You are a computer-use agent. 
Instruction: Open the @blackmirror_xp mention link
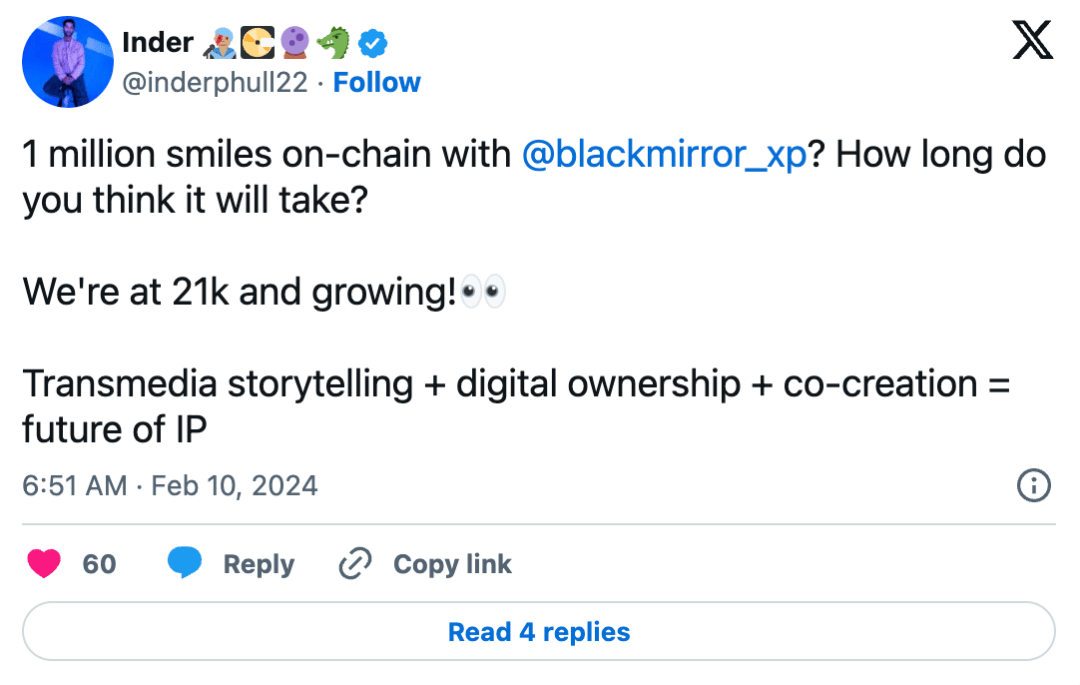tap(664, 156)
